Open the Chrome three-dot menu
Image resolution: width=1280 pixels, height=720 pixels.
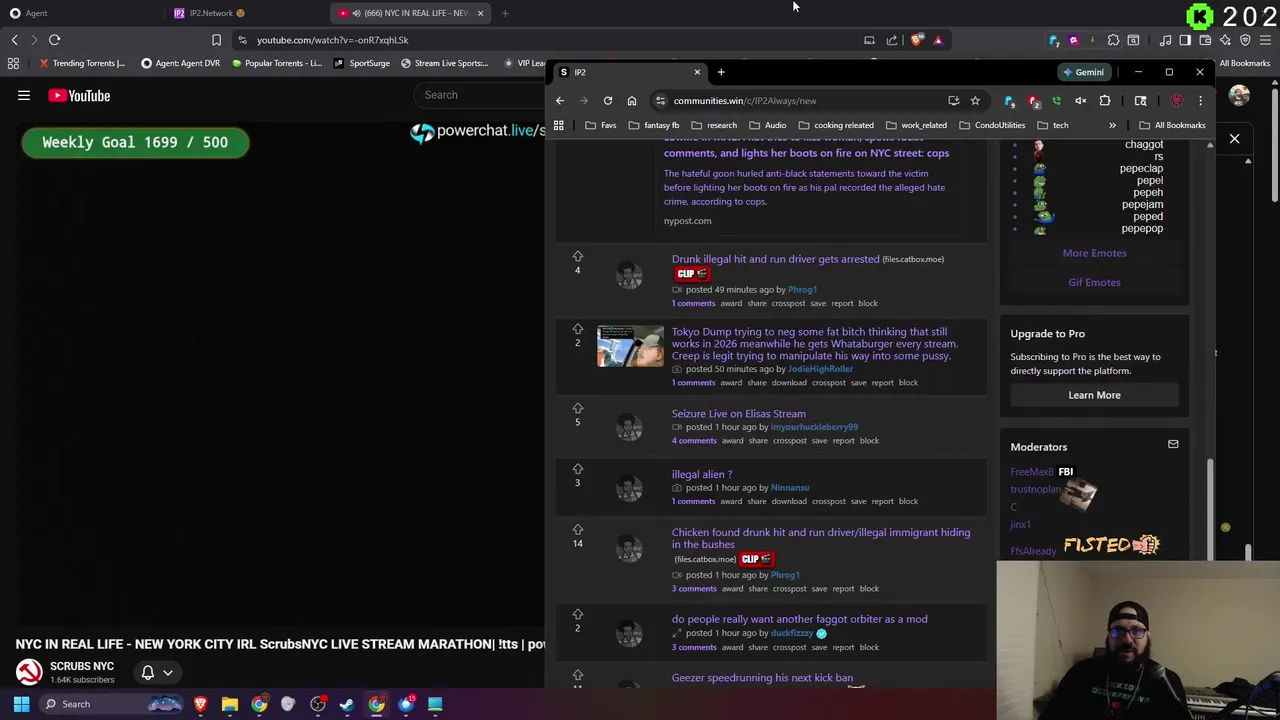1200,100
